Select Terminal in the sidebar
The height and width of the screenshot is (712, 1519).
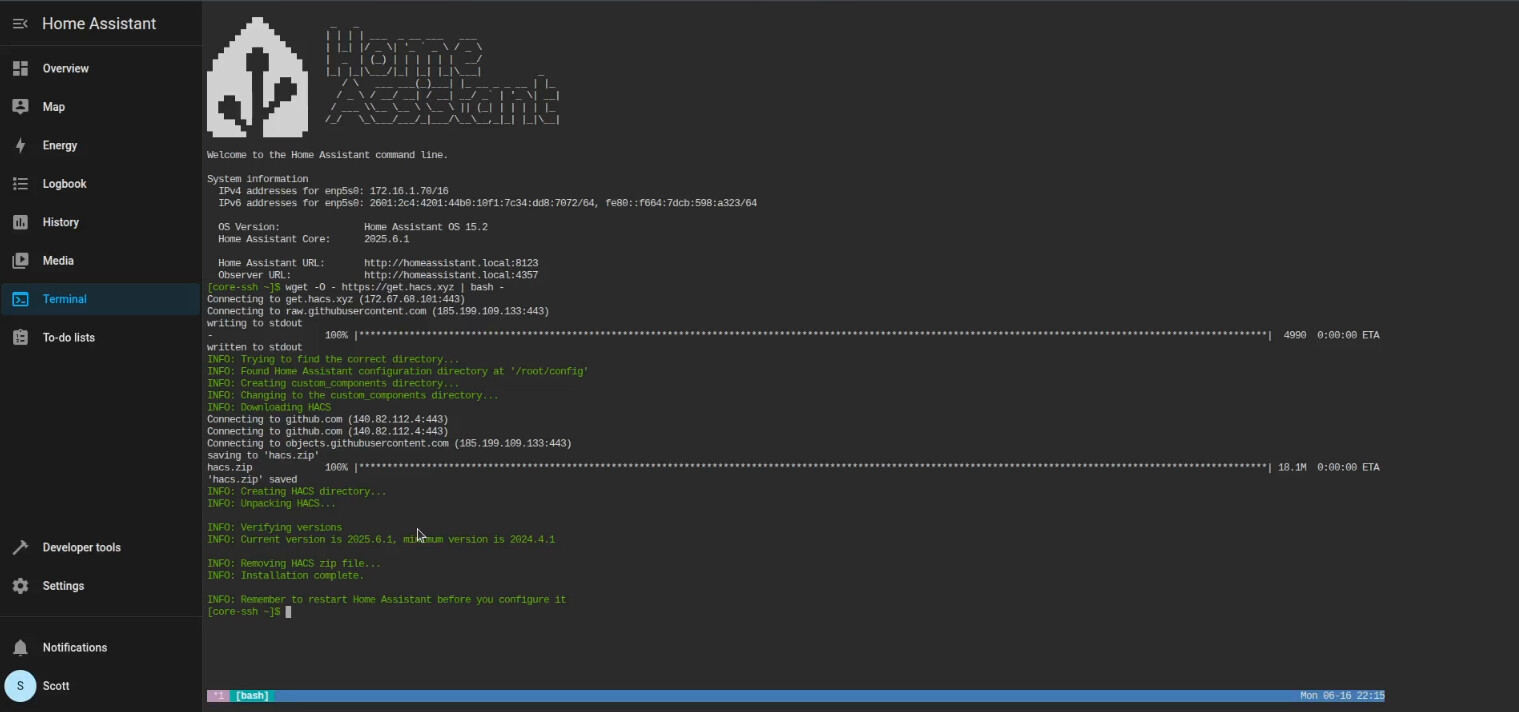pyautogui.click(x=101, y=299)
